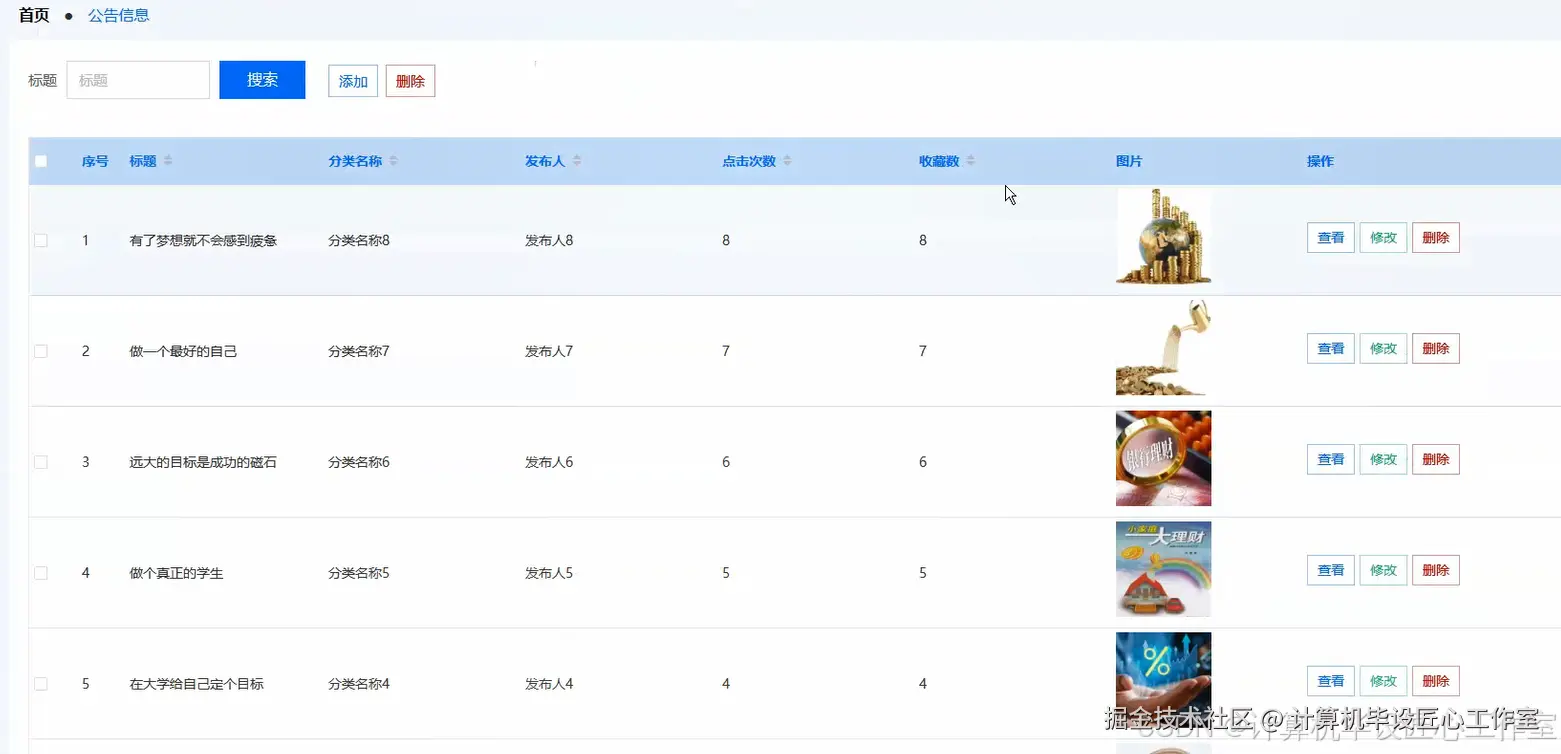This screenshot has height=754, width=1561.
Task: Click the top 删除 batch delete button
Action: click(410, 80)
